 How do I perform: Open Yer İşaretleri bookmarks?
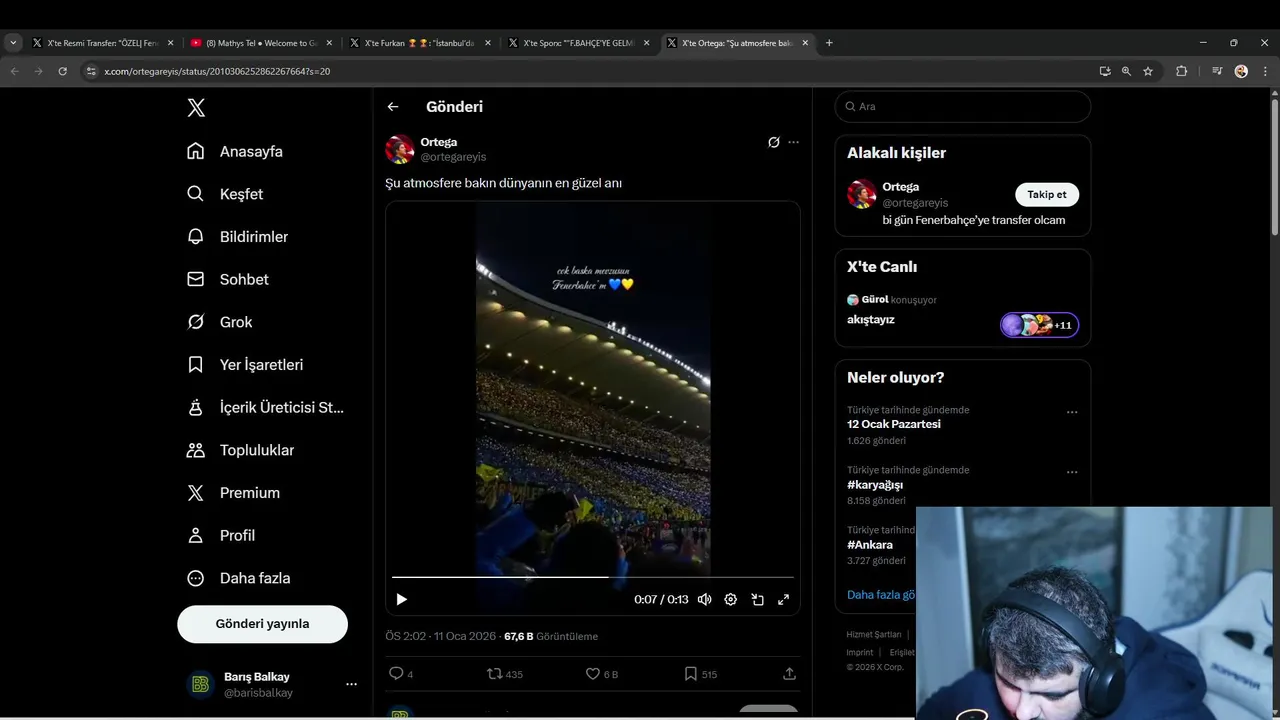pyautogui.click(x=245, y=365)
